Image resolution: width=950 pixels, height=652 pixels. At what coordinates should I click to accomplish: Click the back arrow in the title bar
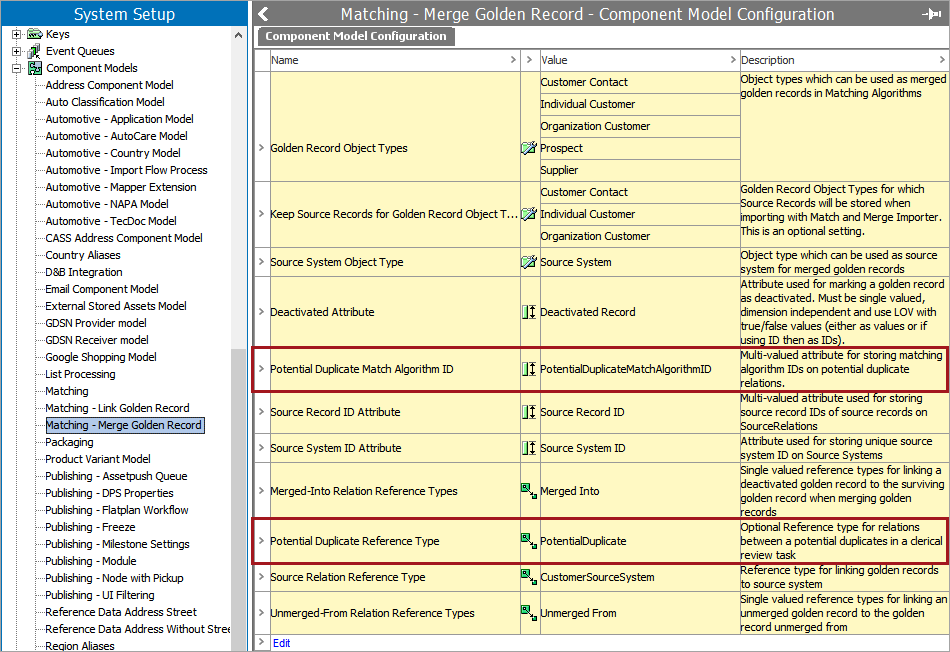[x=263, y=14]
